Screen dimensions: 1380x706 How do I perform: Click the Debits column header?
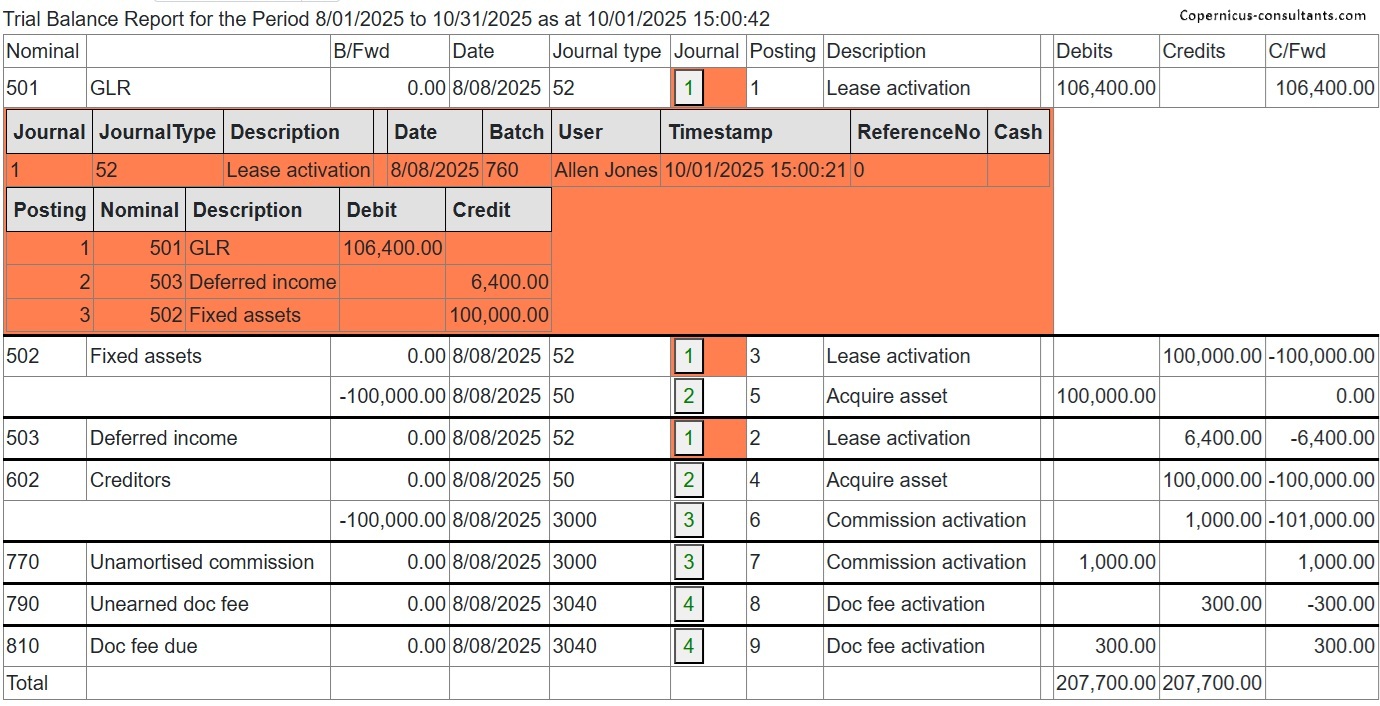click(1084, 51)
